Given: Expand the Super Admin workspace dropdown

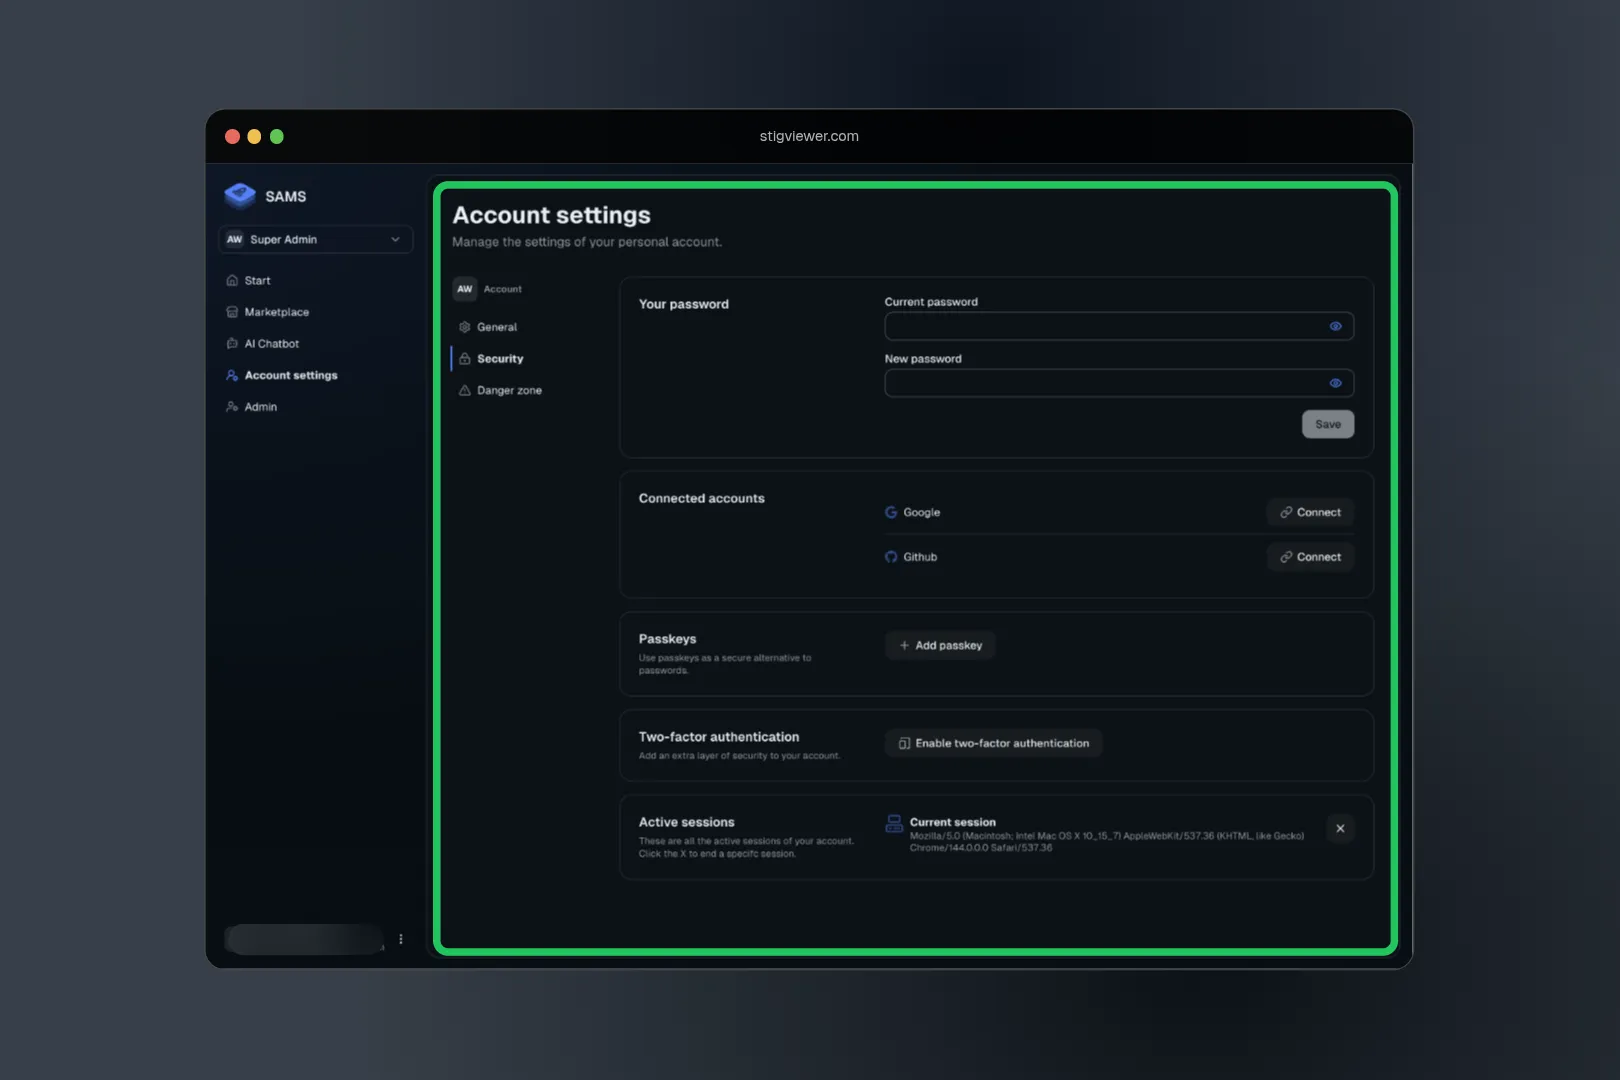Looking at the screenshot, I should (394, 239).
